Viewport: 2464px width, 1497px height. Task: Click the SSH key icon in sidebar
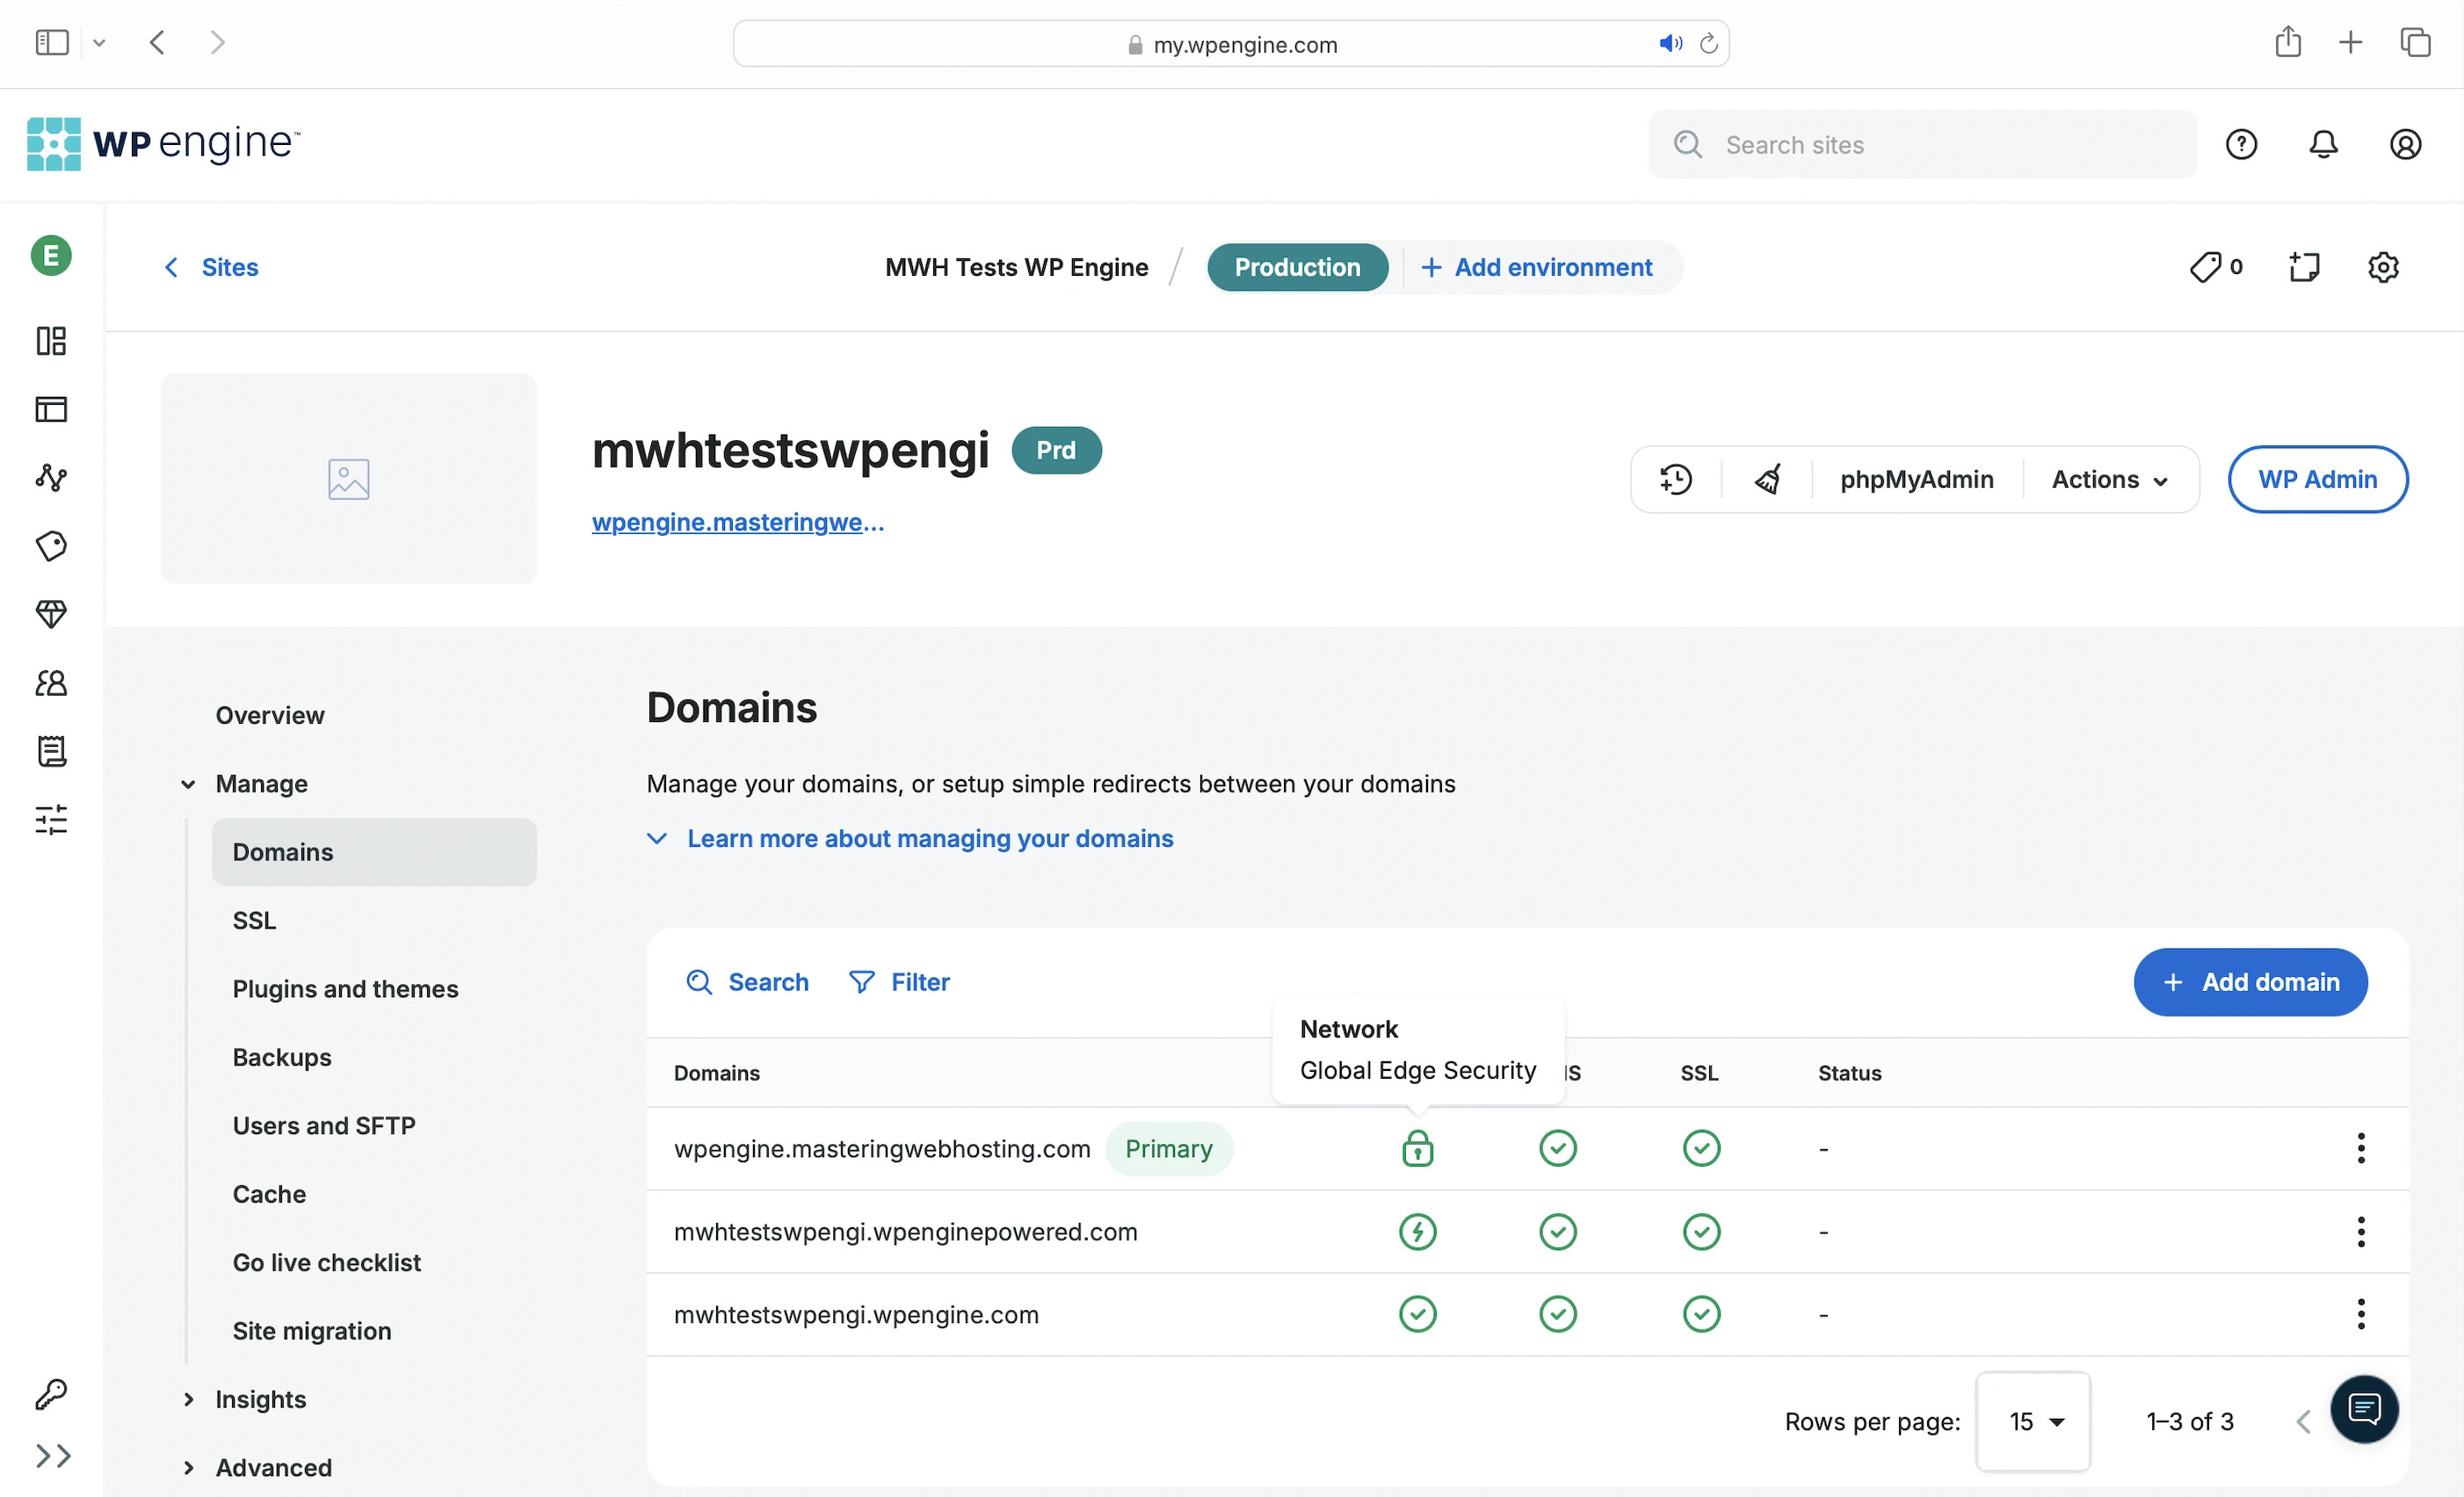click(51, 1394)
